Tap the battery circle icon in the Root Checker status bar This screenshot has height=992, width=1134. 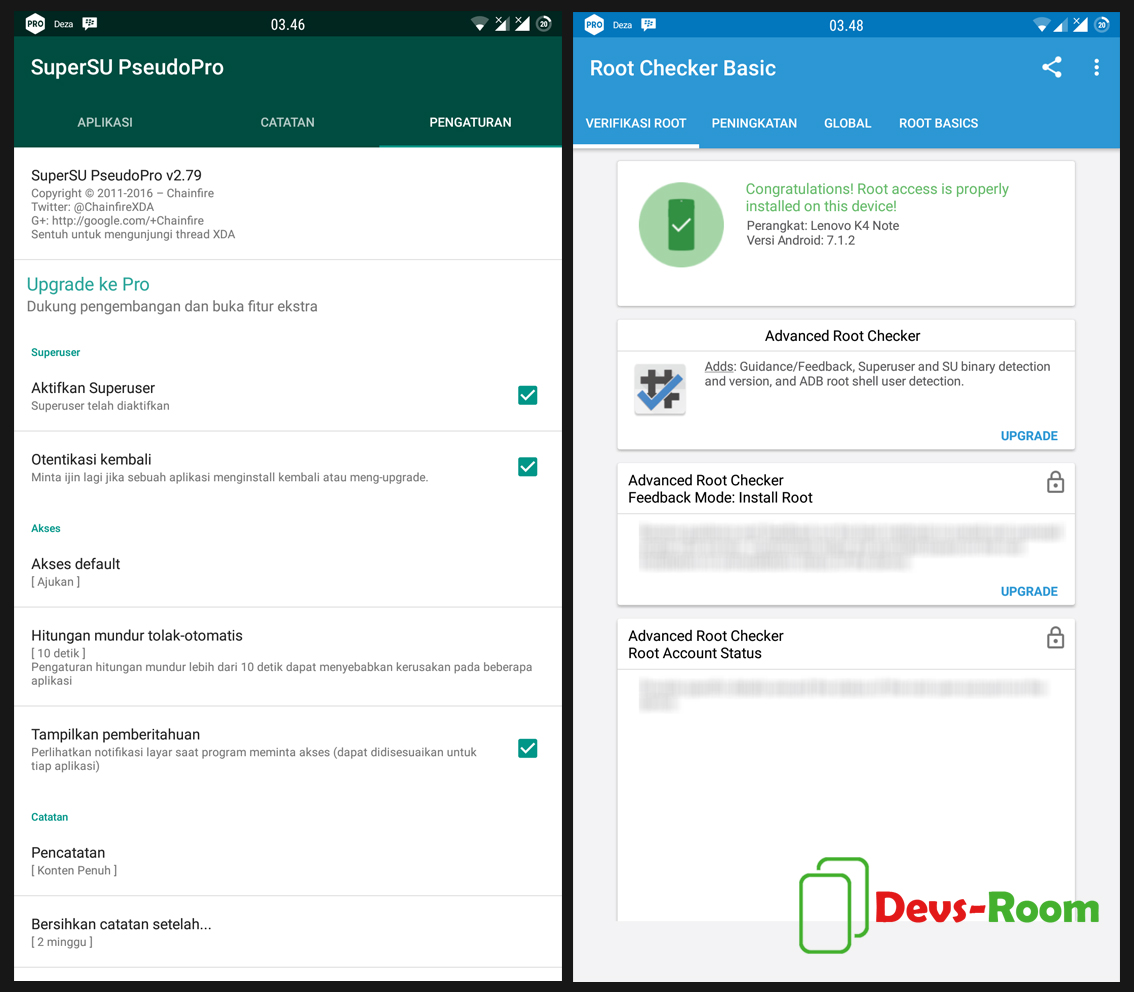[x=1101, y=25]
